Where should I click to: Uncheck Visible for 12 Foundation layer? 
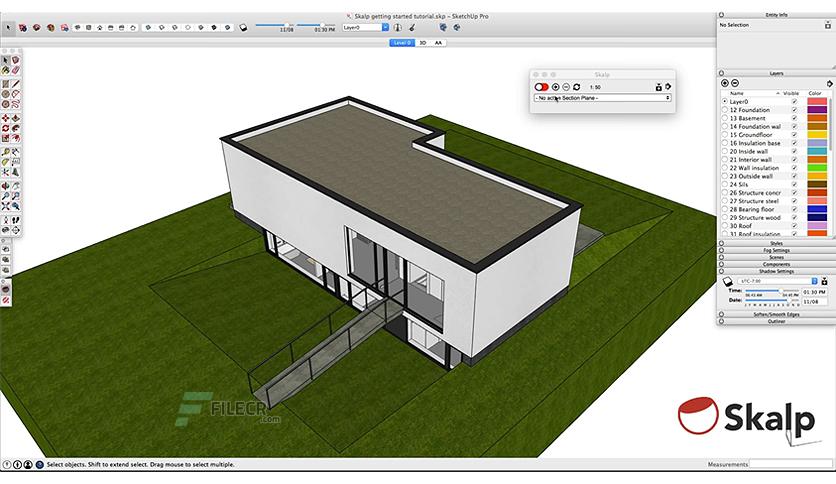pos(794,110)
